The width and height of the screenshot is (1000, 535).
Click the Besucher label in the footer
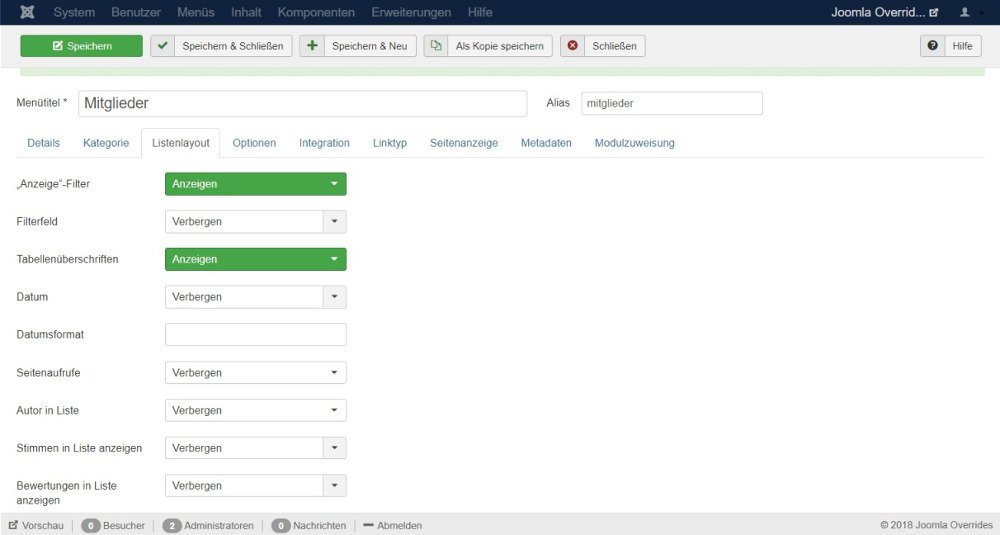click(x=124, y=525)
